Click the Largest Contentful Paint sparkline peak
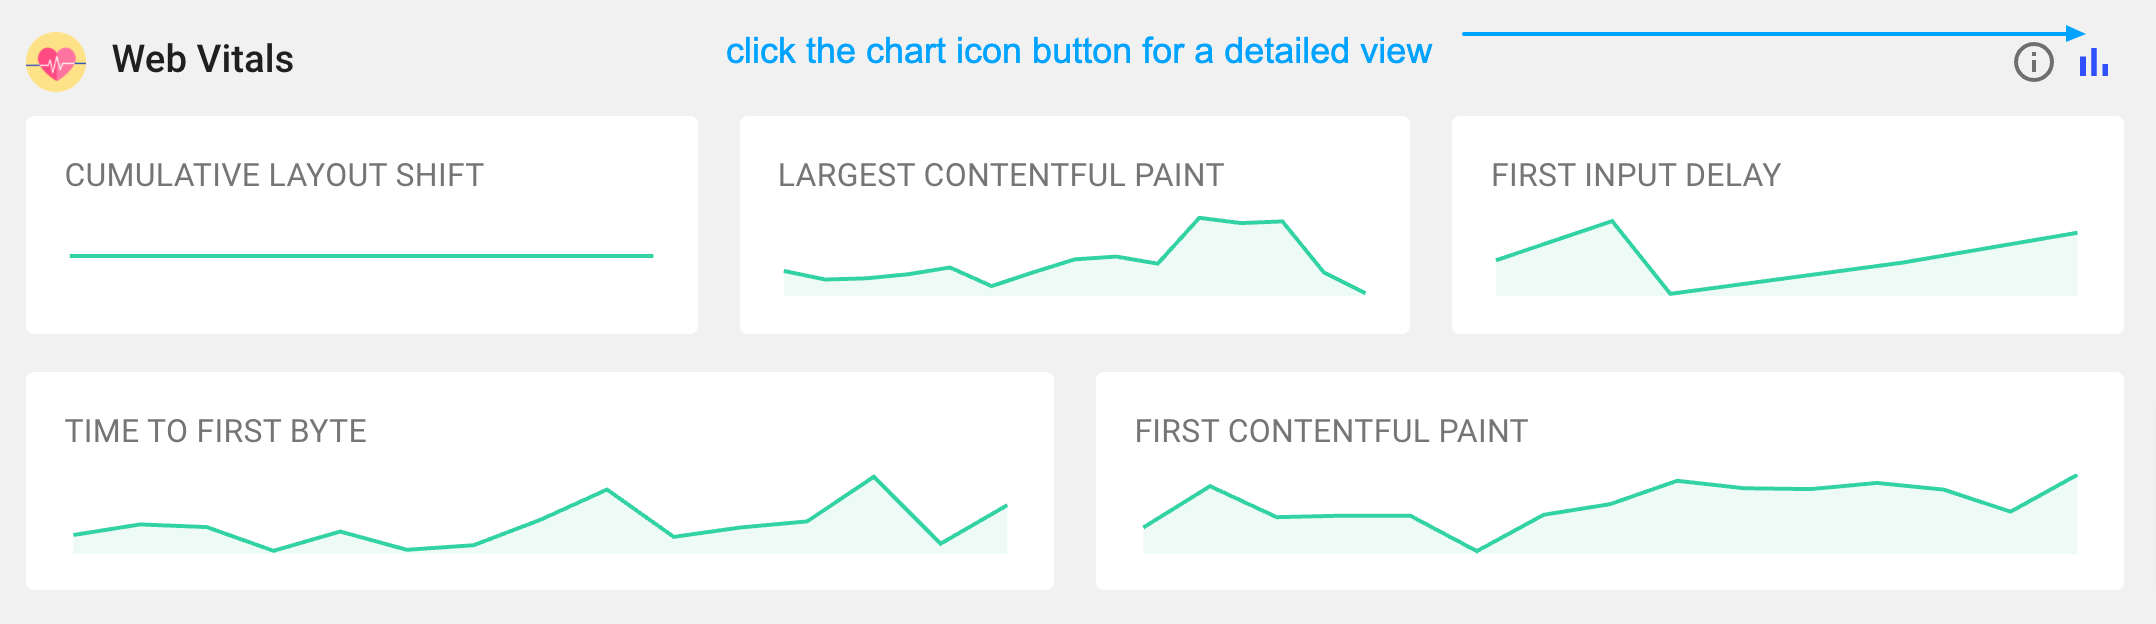 coord(1200,218)
